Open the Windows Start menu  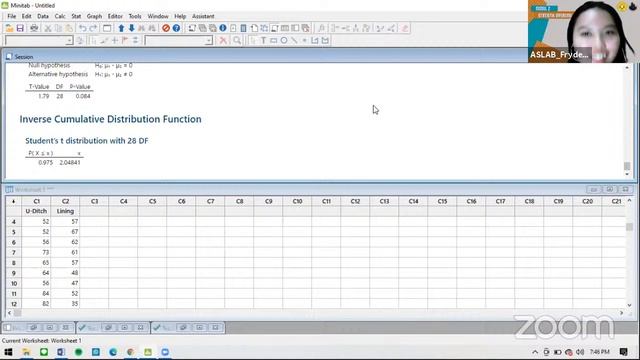(x=8, y=352)
